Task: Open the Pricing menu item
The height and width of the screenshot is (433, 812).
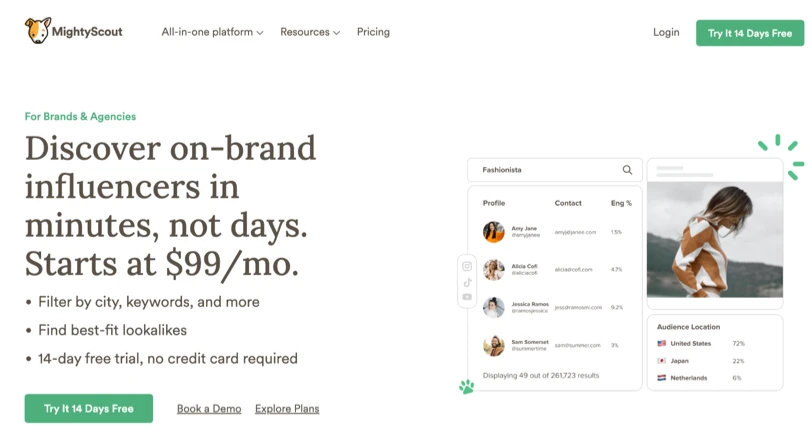Action: coord(373,32)
